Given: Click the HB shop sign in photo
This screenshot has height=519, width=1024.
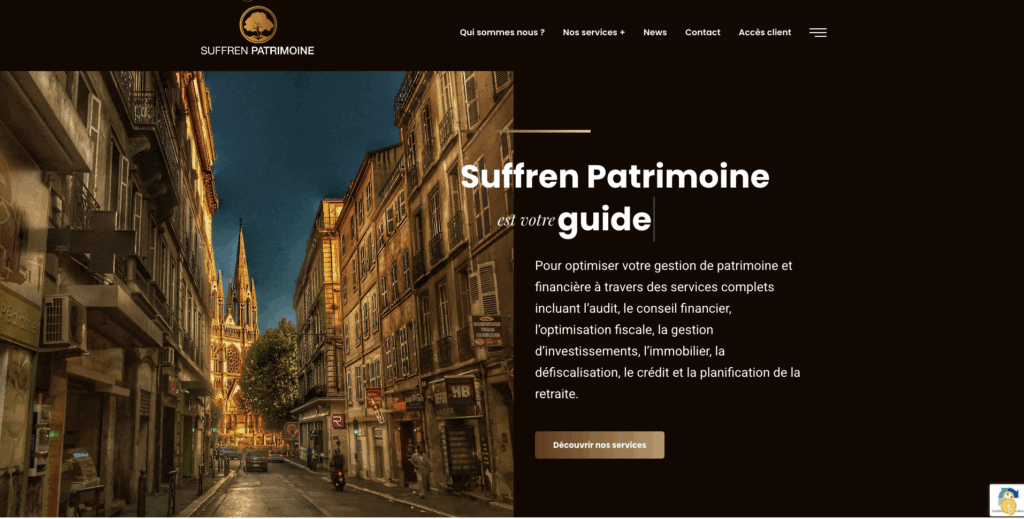Looking at the screenshot, I should [x=460, y=391].
